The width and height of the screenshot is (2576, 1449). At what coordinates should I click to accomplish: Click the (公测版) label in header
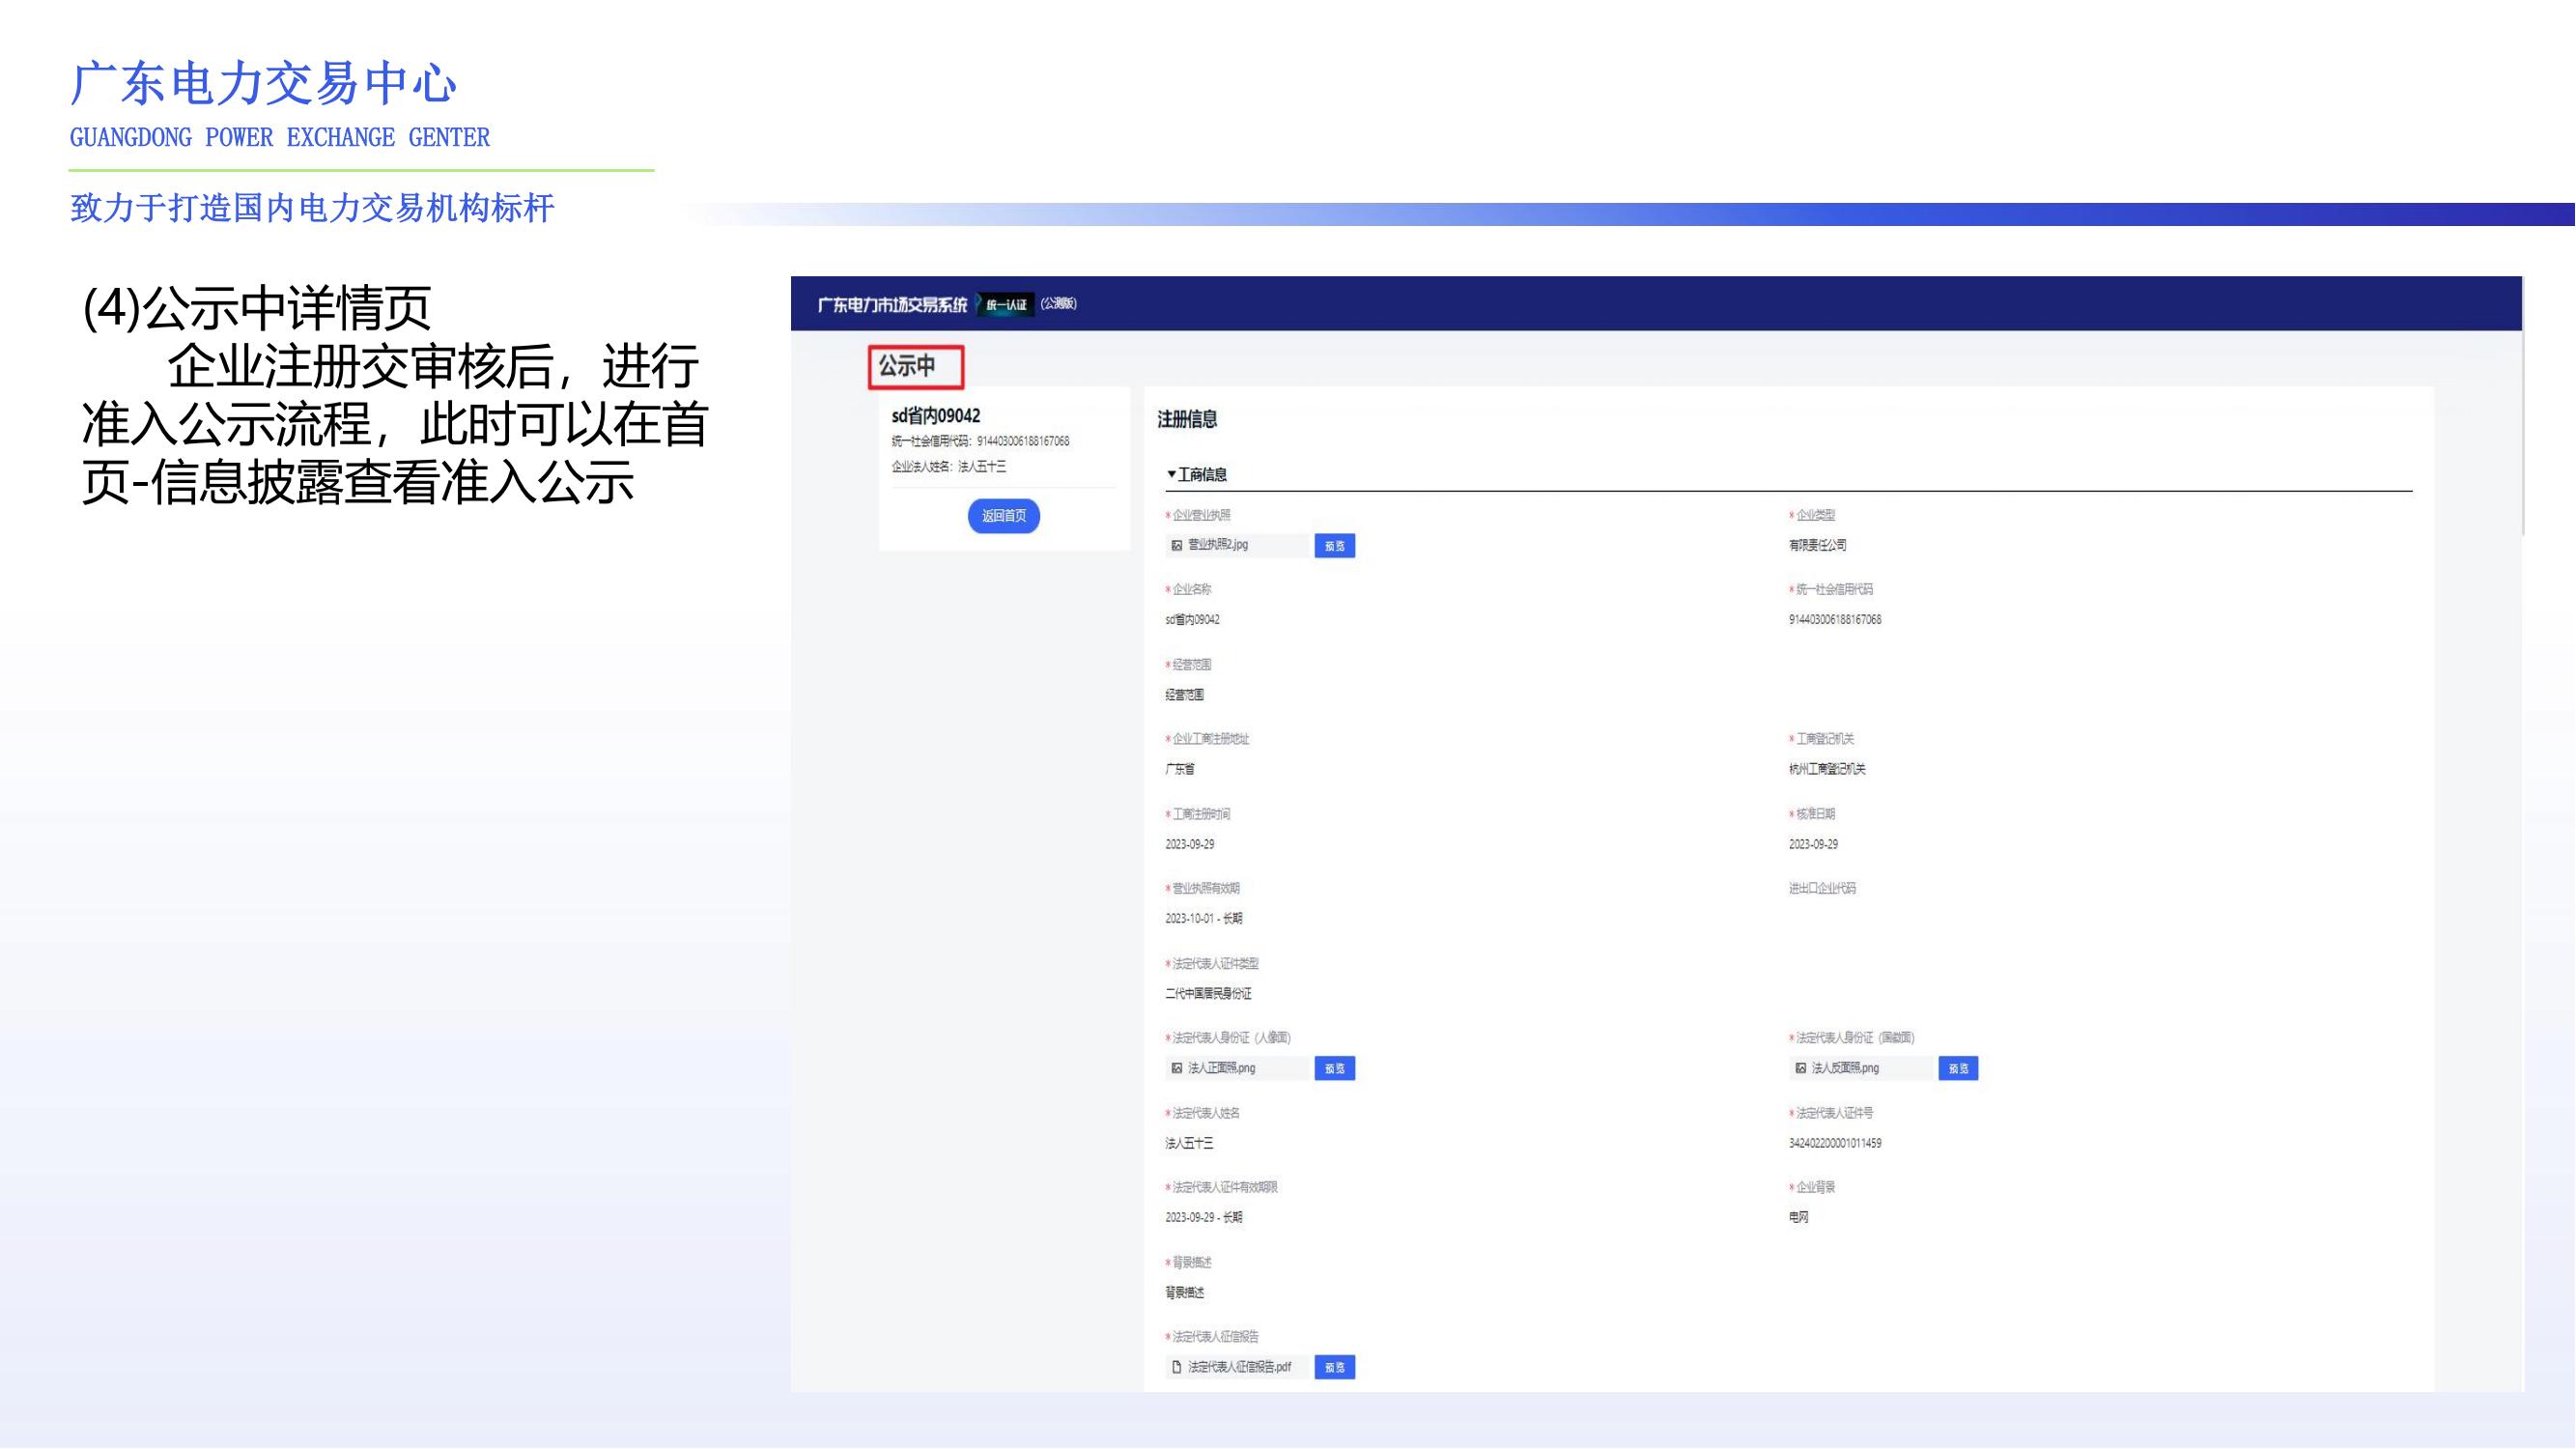pos(1058,303)
